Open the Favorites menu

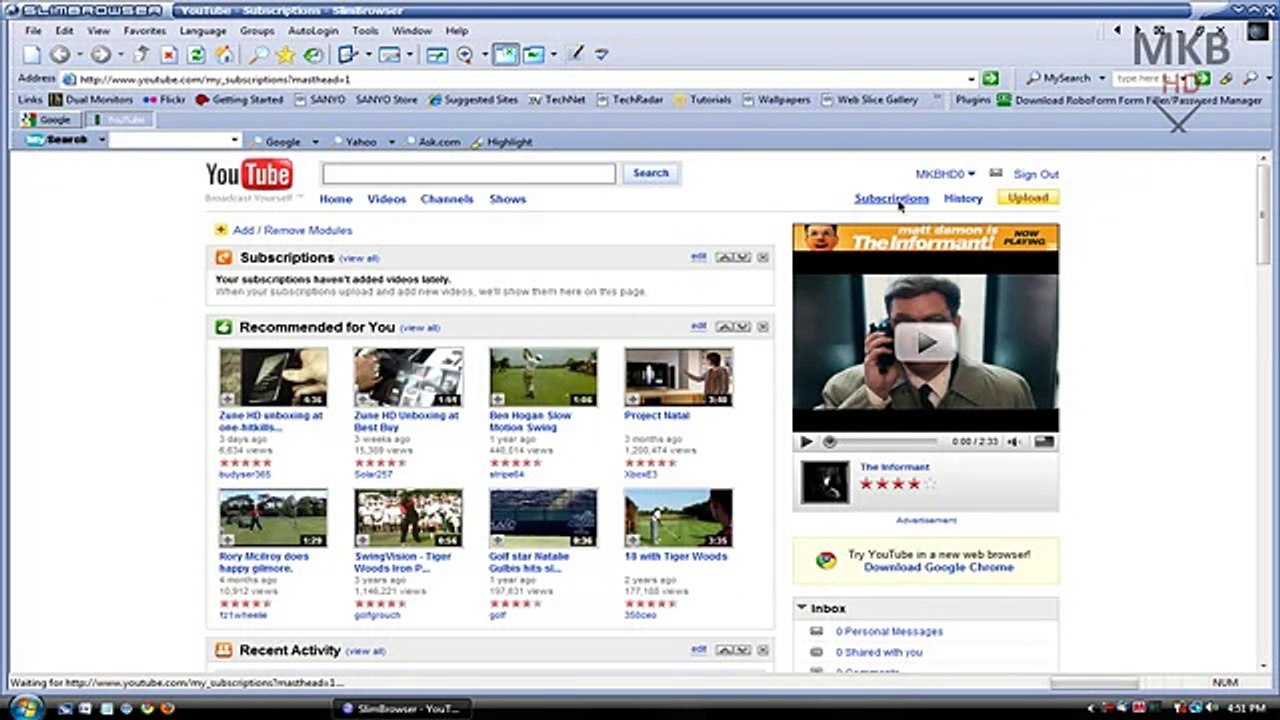[x=144, y=31]
